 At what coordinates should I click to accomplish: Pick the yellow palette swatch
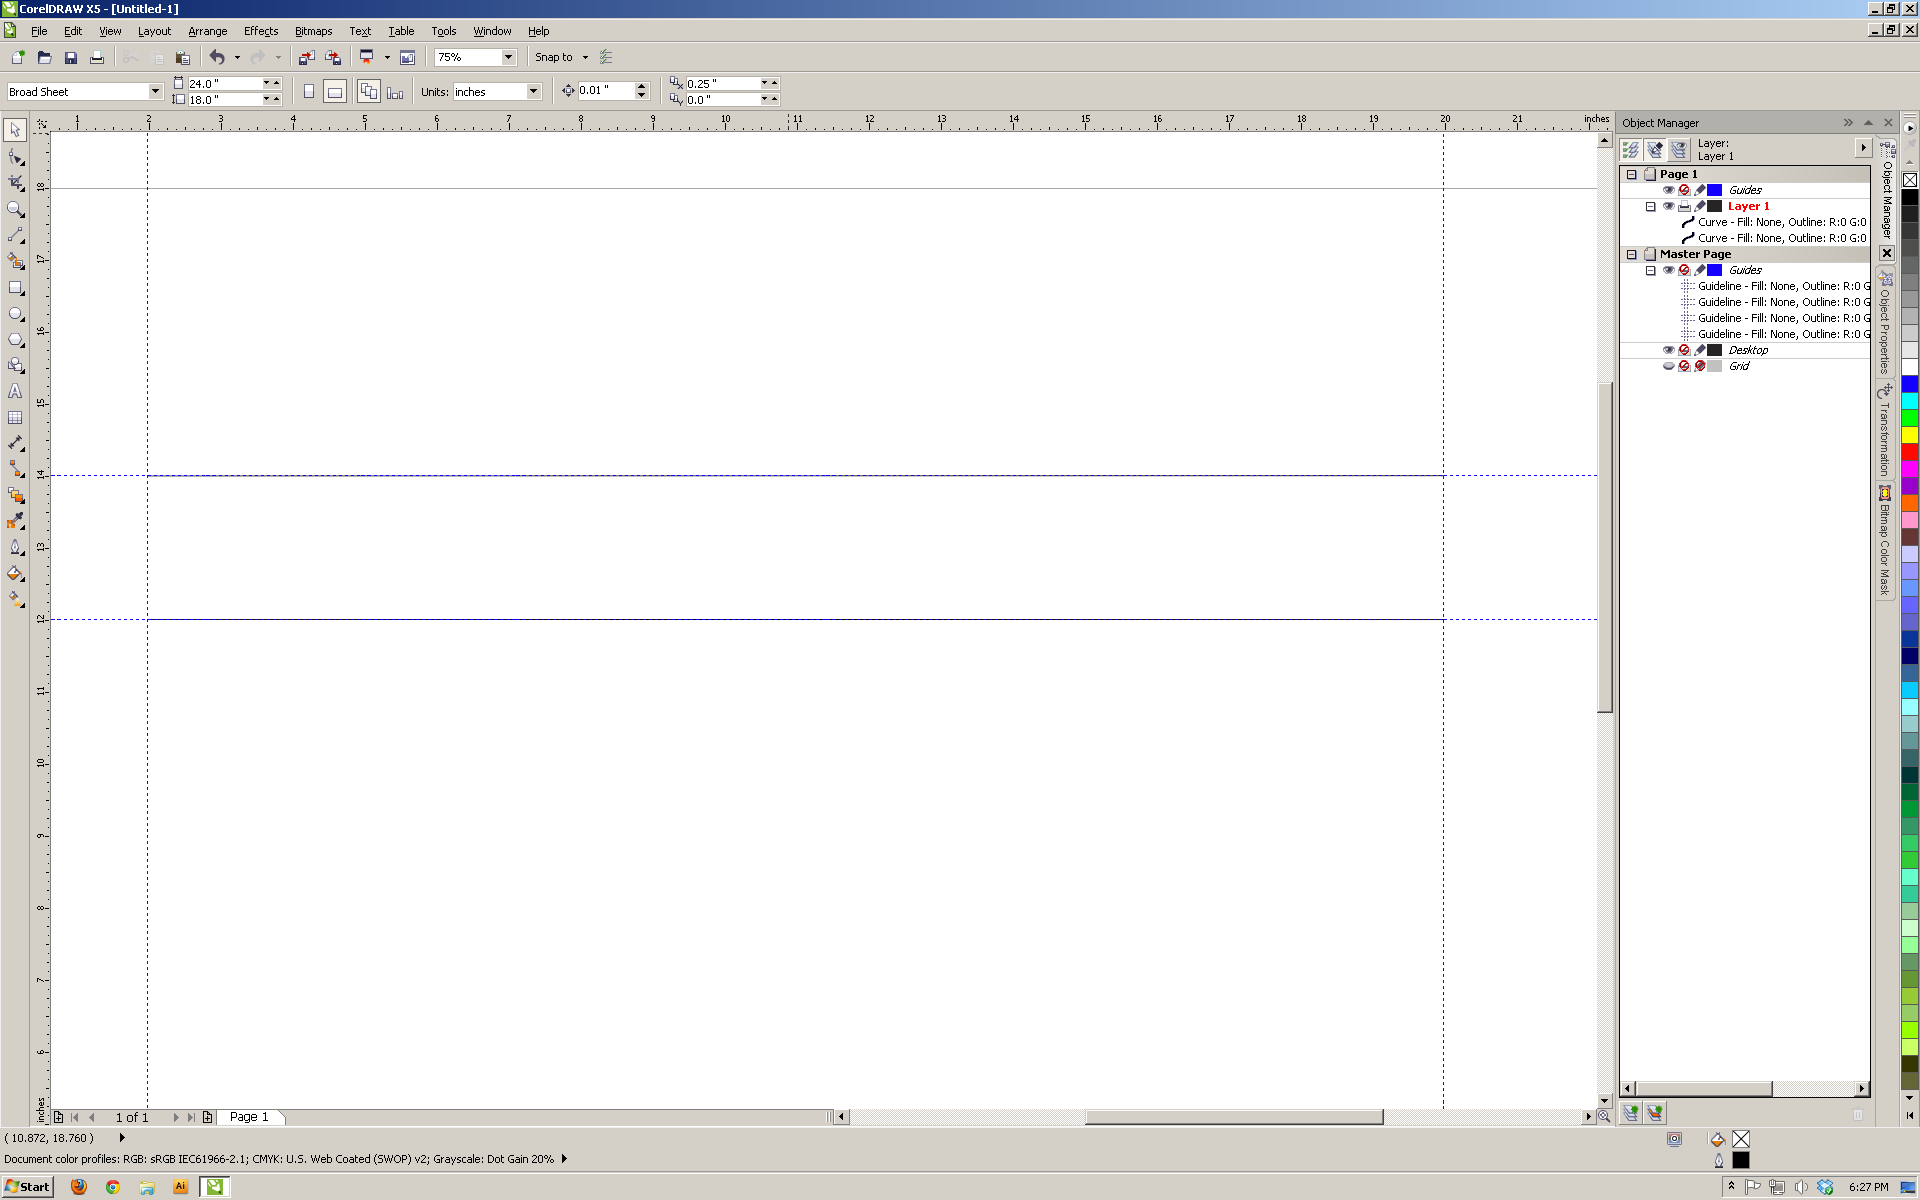click(1910, 435)
